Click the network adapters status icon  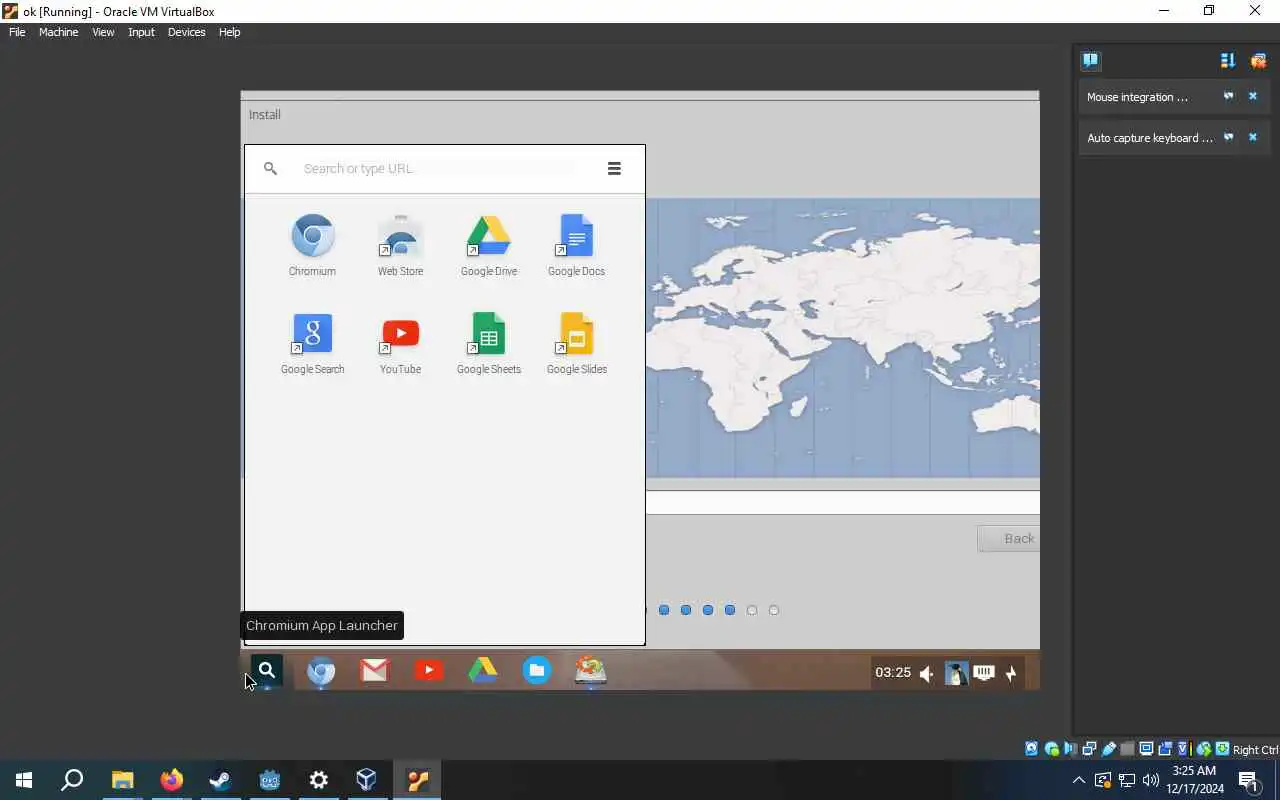tap(1089, 749)
